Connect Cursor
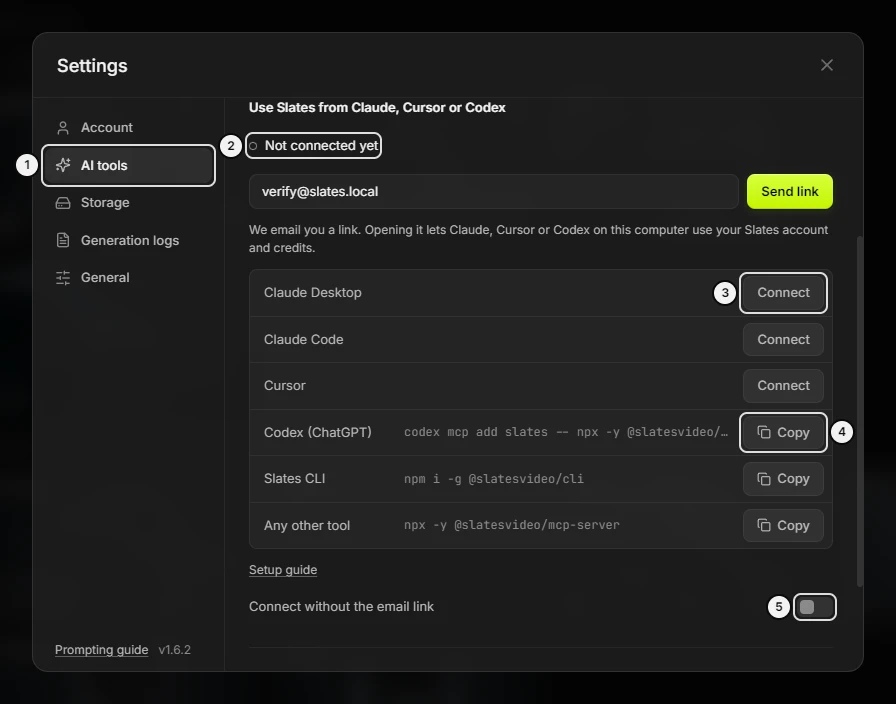Viewport: 896px width, 704px height. (x=783, y=386)
